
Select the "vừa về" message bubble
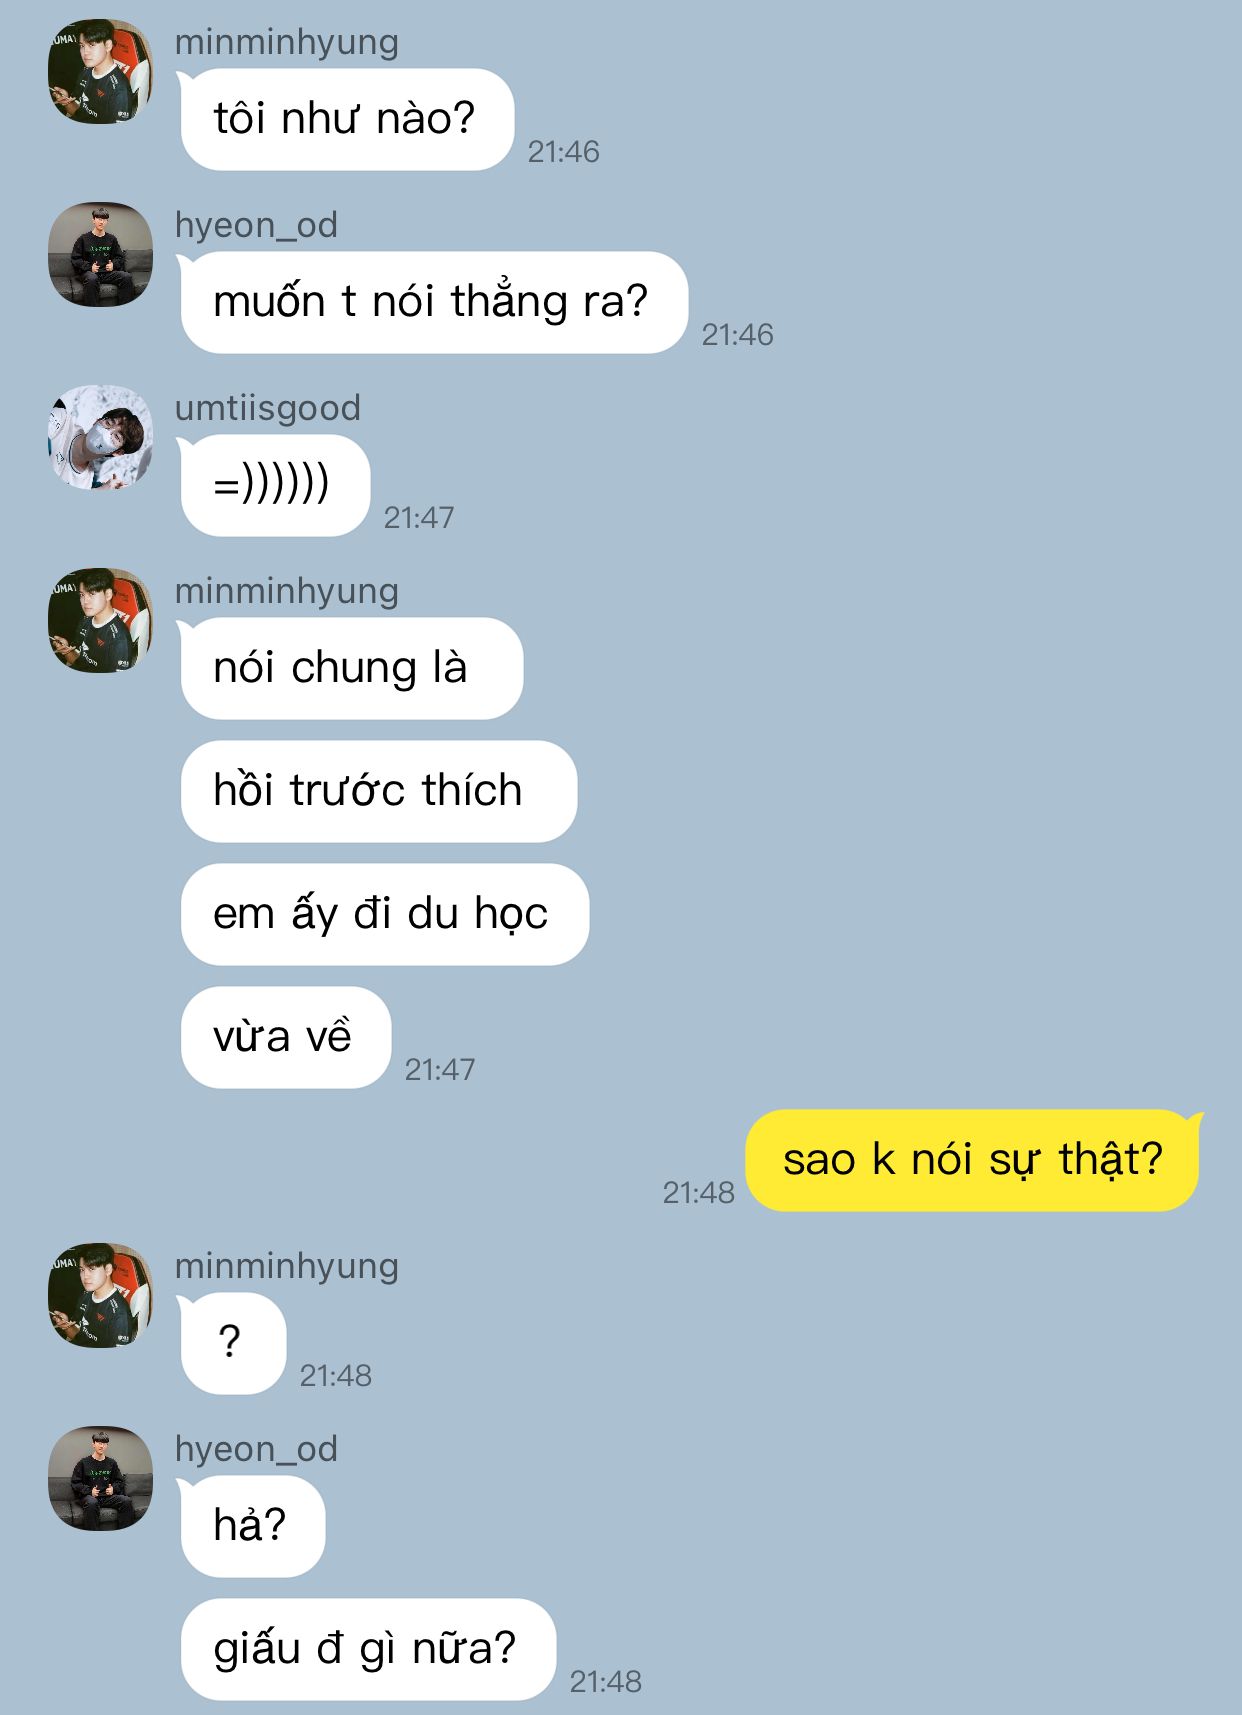pyautogui.click(x=286, y=1037)
